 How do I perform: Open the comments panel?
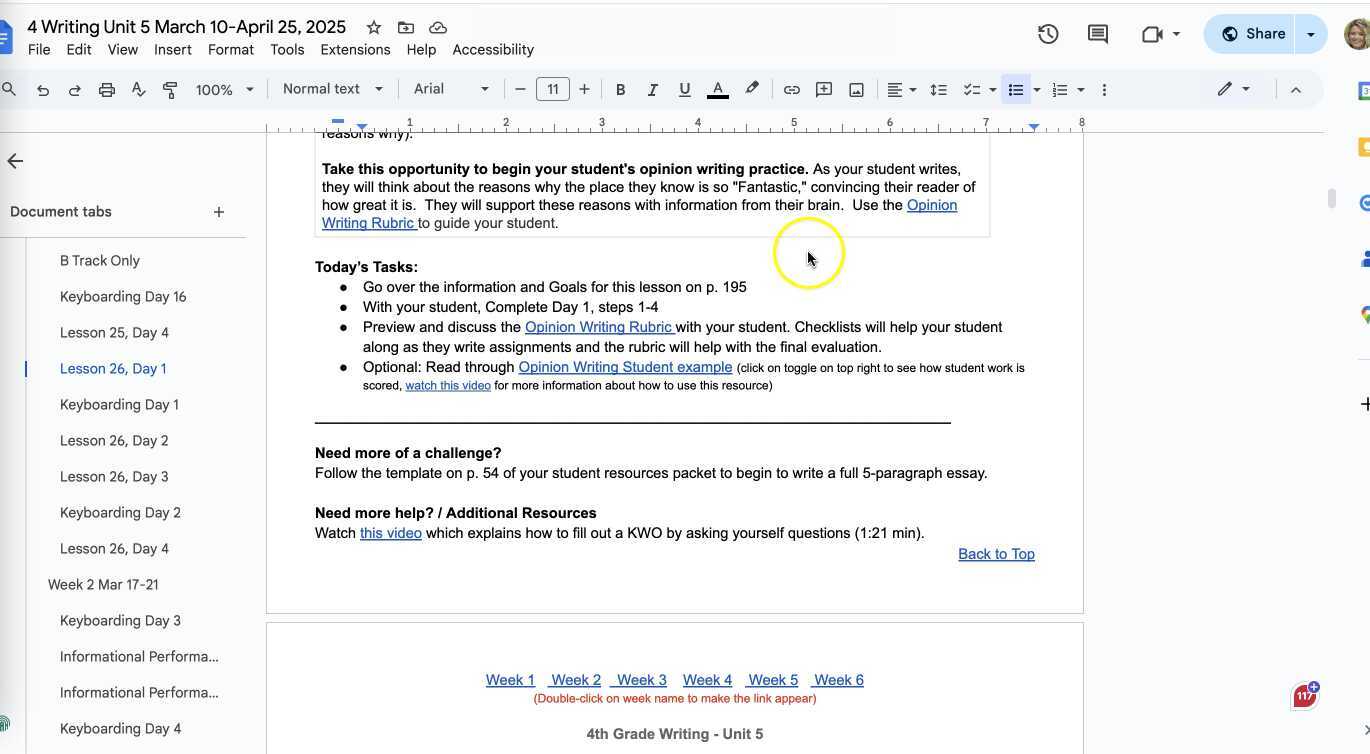point(1097,33)
